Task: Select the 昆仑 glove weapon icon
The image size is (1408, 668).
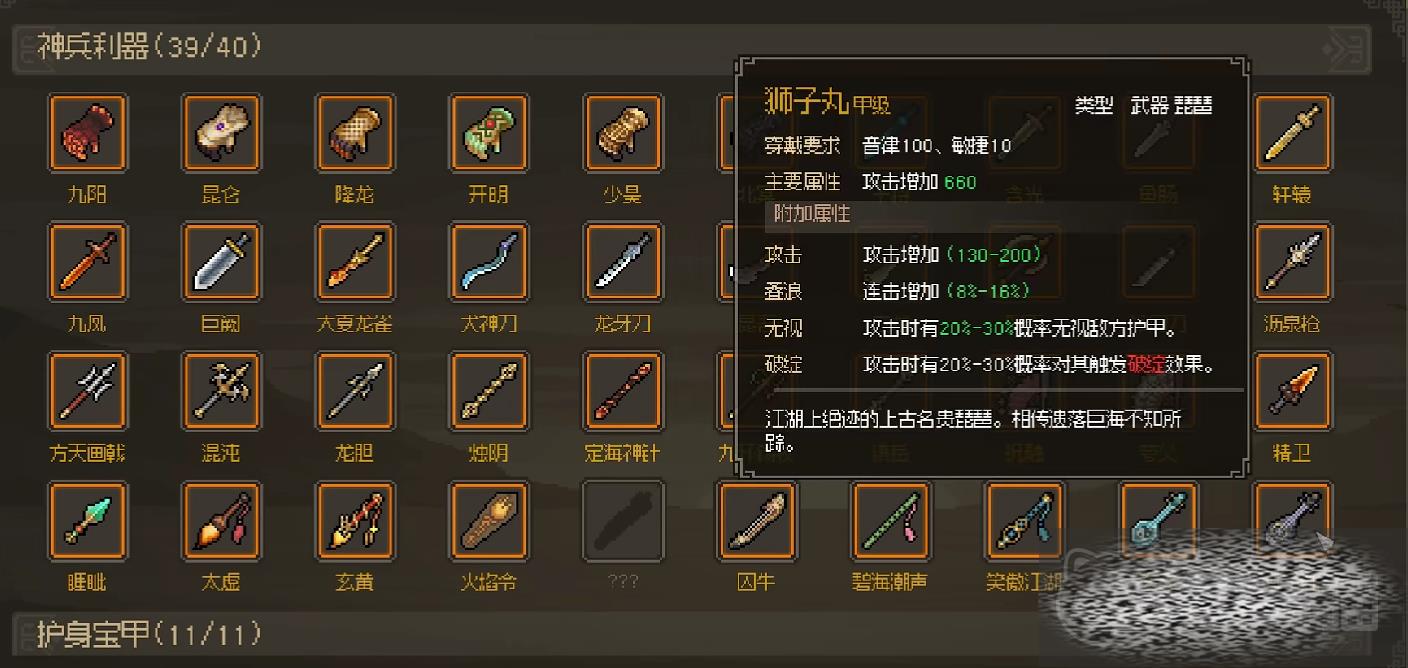Action: pyautogui.click(x=221, y=133)
